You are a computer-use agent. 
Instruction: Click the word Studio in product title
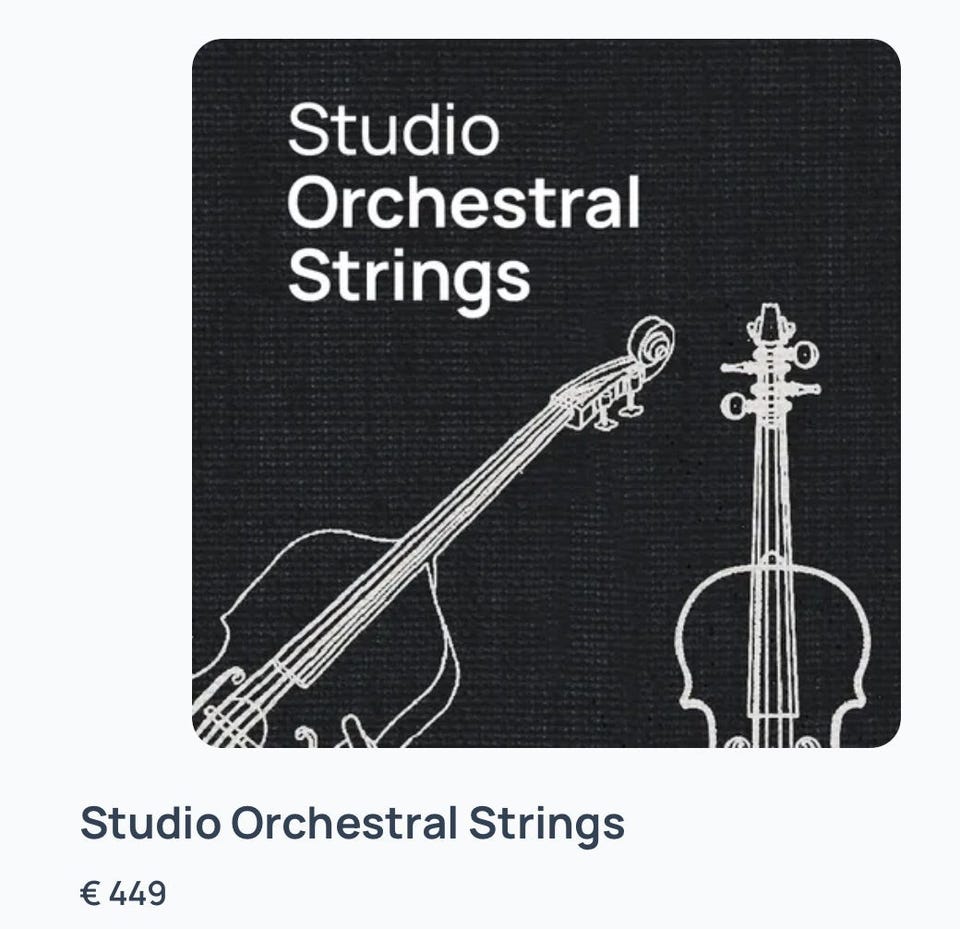pos(150,822)
